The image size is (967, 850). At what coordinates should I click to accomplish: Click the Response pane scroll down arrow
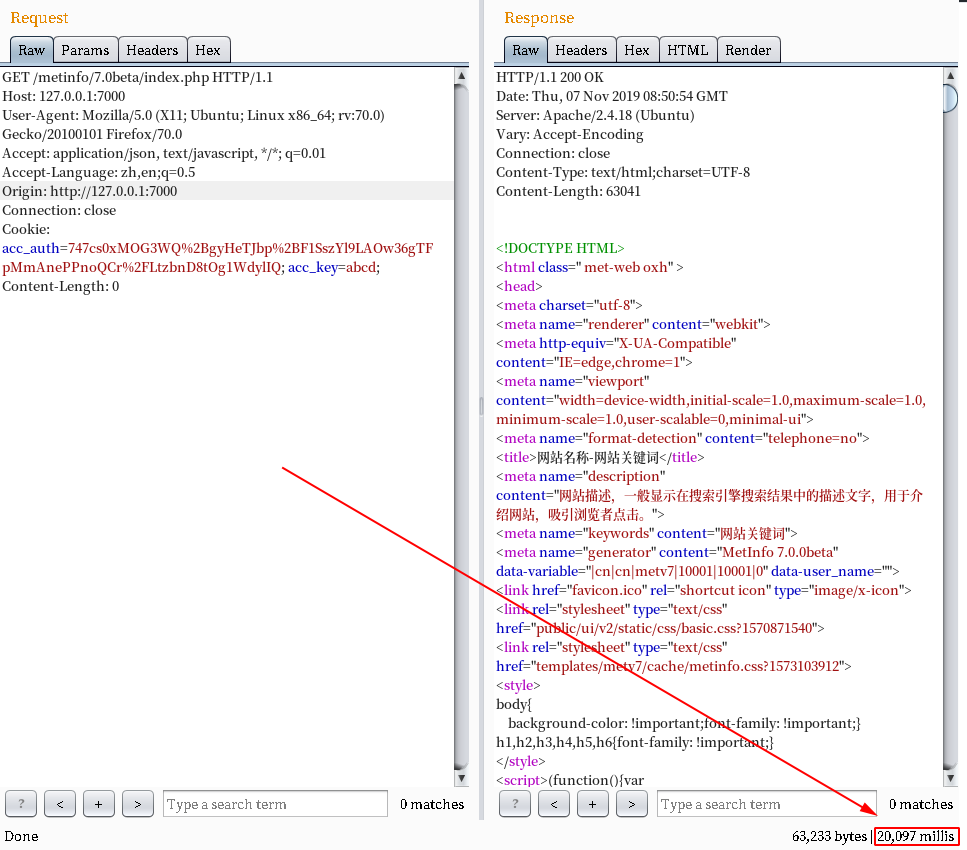pyautogui.click(x=950, y=778)
